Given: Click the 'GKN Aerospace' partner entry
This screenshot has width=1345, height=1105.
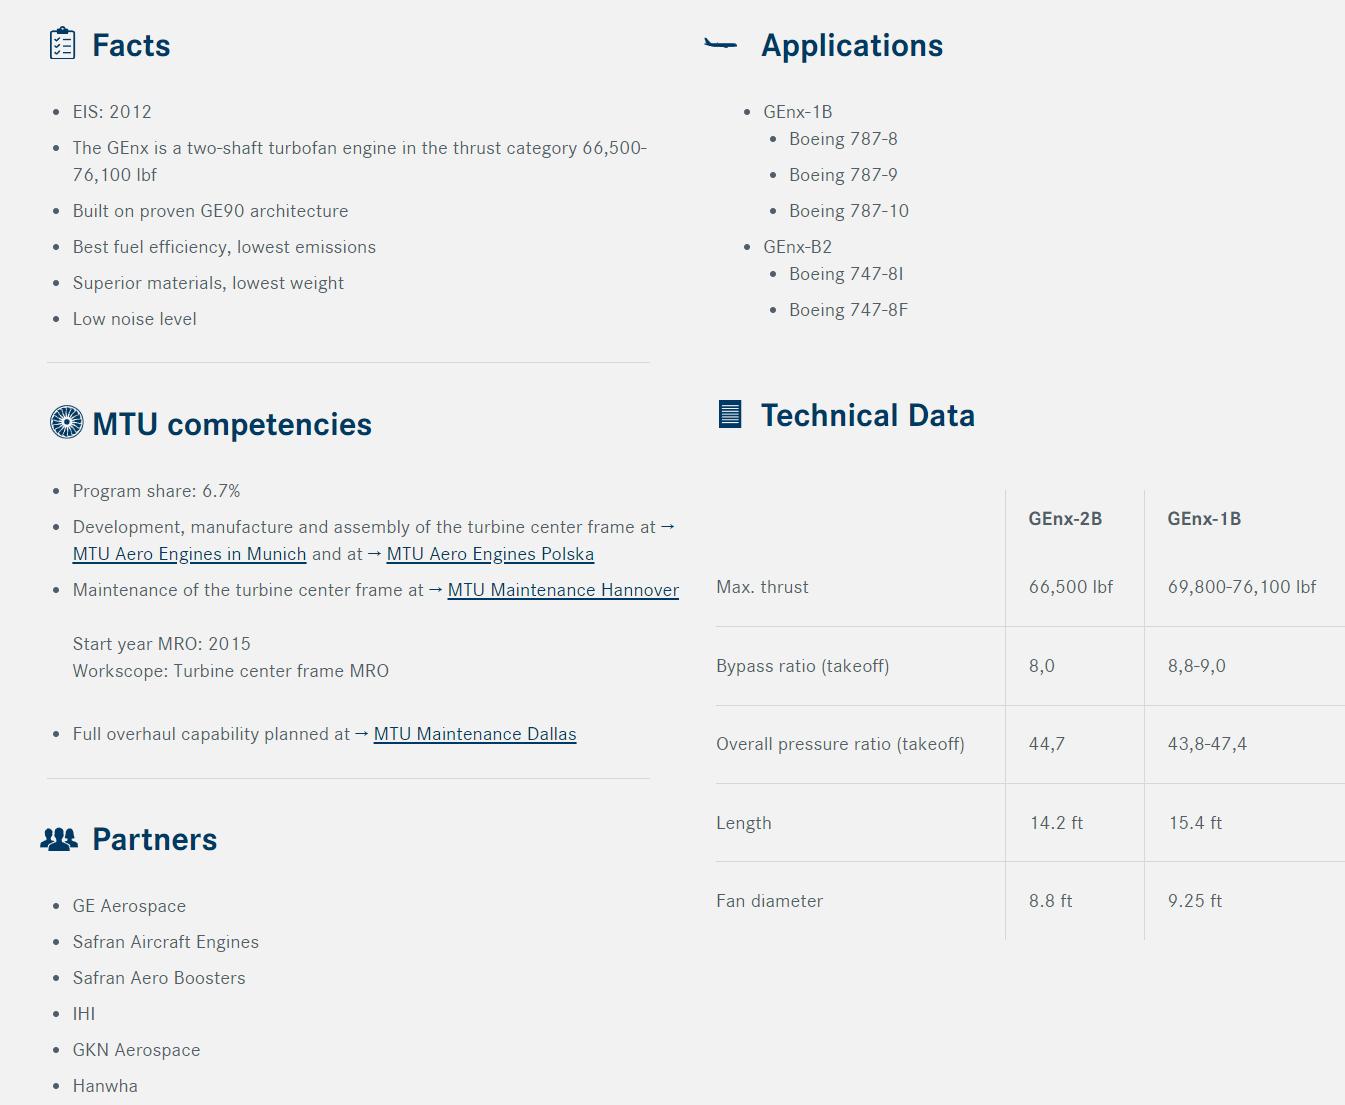Looking at the screenshot, I should coord(136,1050).
